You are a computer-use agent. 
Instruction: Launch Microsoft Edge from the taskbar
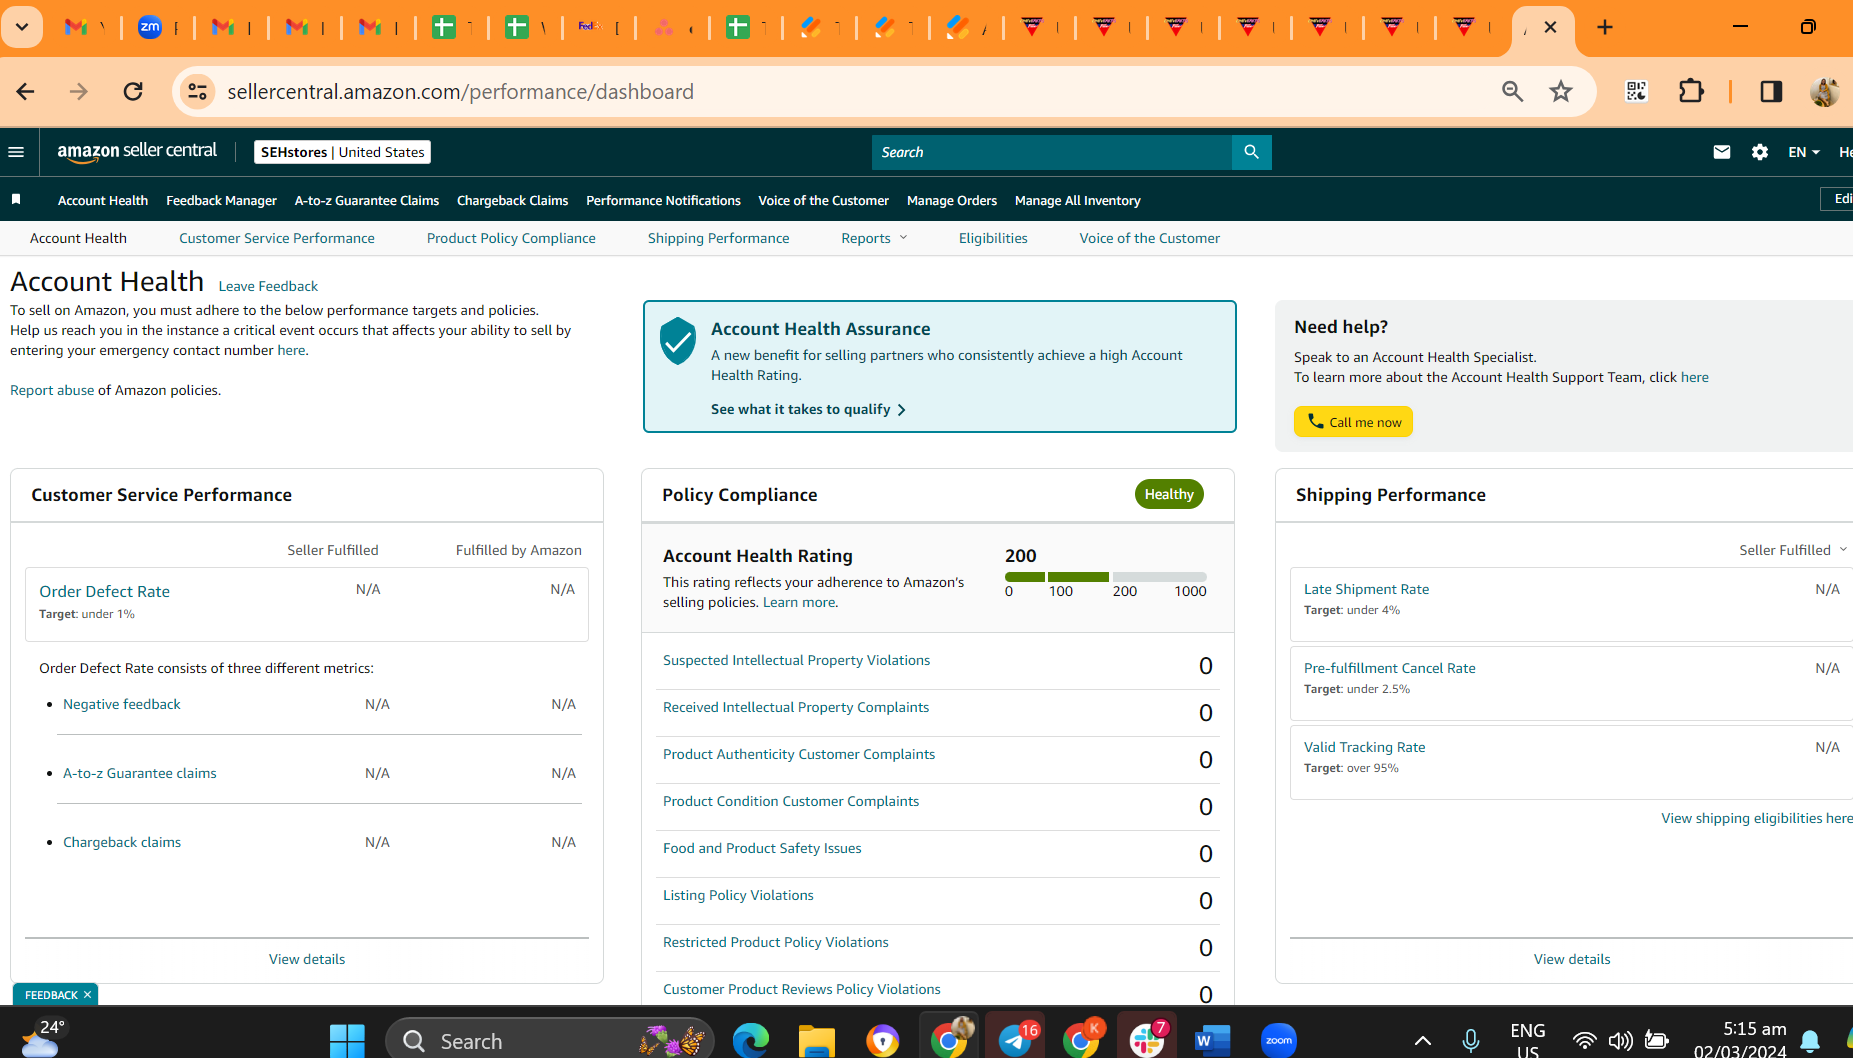pyautogui.click(x=751, y=1041)
